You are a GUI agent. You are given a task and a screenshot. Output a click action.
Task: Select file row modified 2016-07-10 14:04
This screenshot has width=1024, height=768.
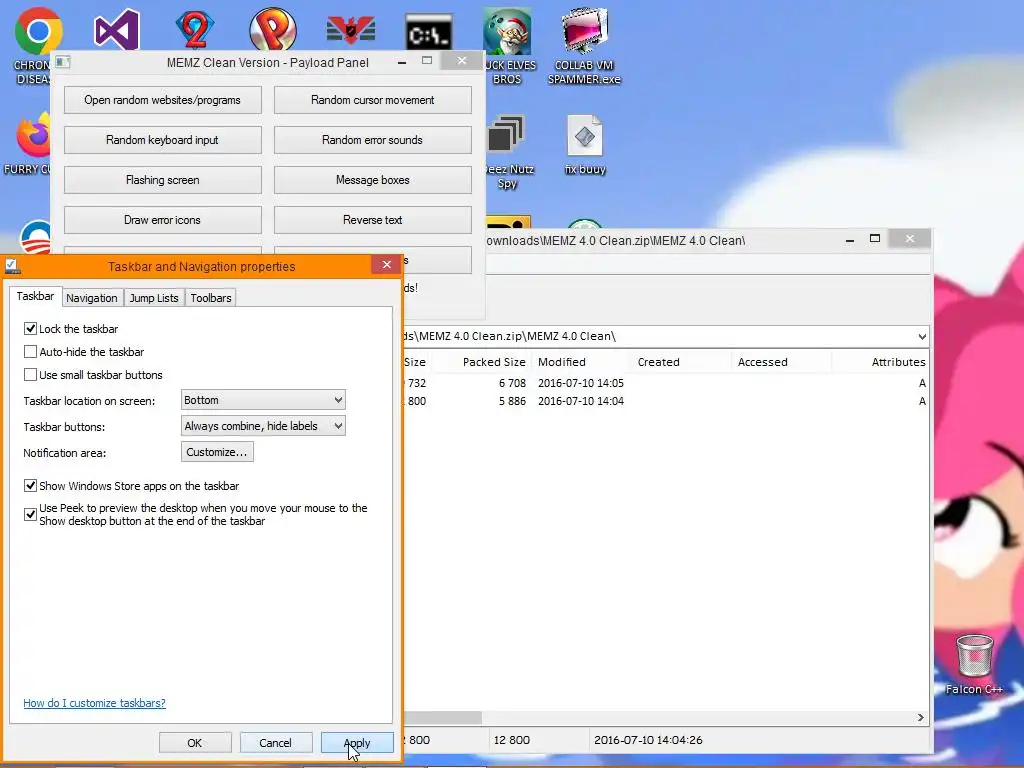pyautogui.click(x=665, y=401)
